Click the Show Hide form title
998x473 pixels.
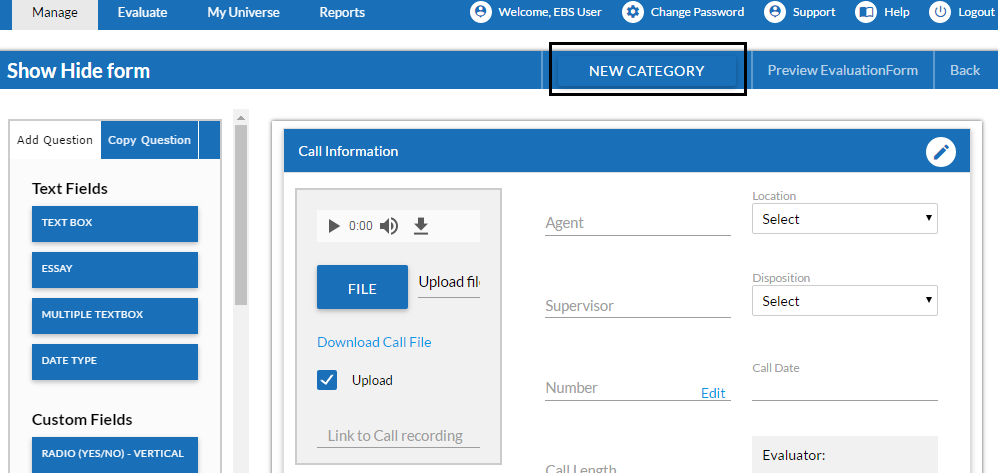(78, 71)
